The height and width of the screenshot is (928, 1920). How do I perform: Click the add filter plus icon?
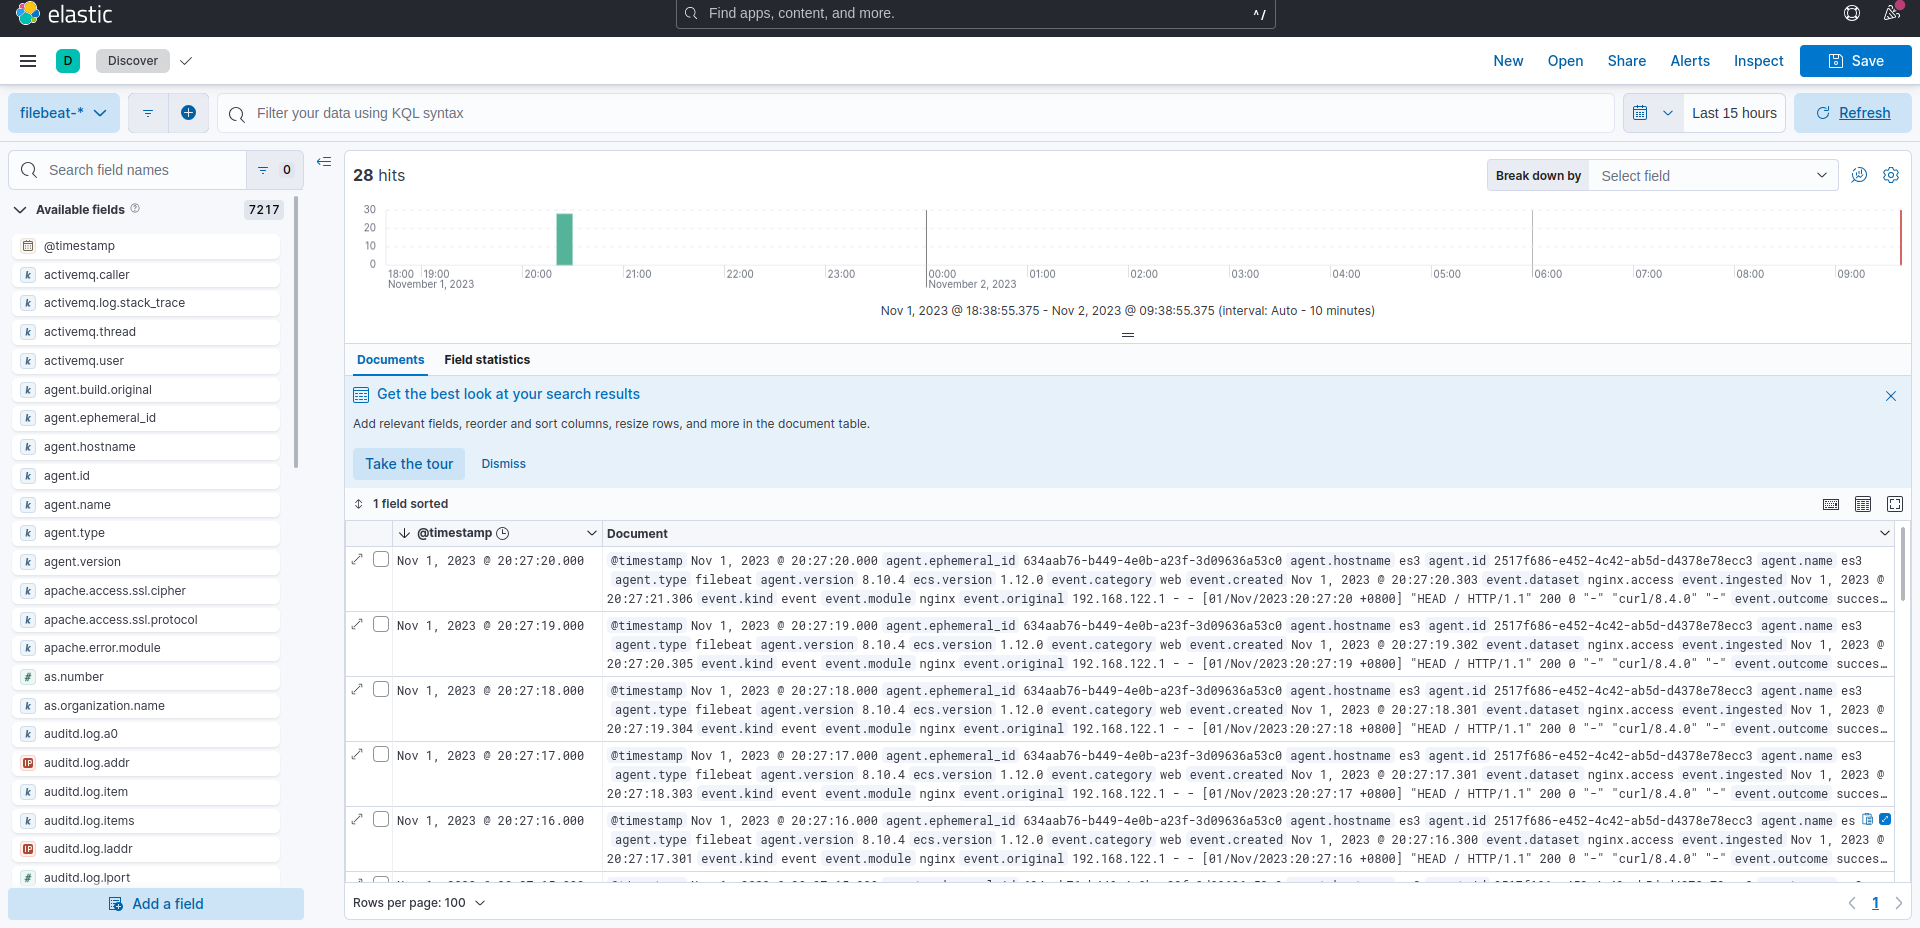tap(188, 113)
